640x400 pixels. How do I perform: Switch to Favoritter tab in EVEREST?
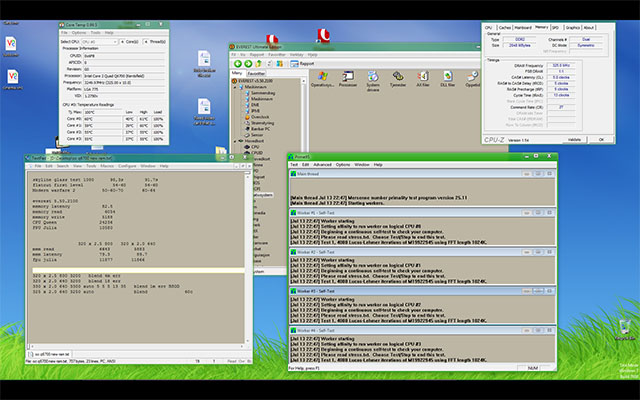coord(256,74)
